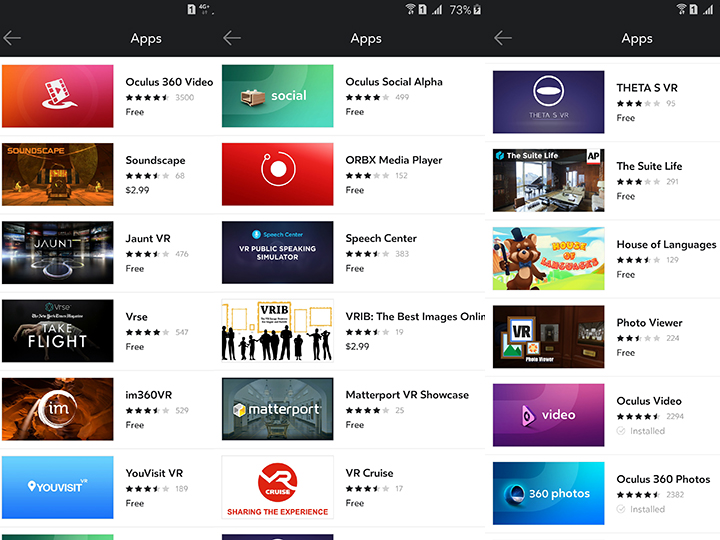Viewport: 720px width, 540px height.
Task: Open the Oculus Social Alpha thumbnail
Action: coord(277,96)
